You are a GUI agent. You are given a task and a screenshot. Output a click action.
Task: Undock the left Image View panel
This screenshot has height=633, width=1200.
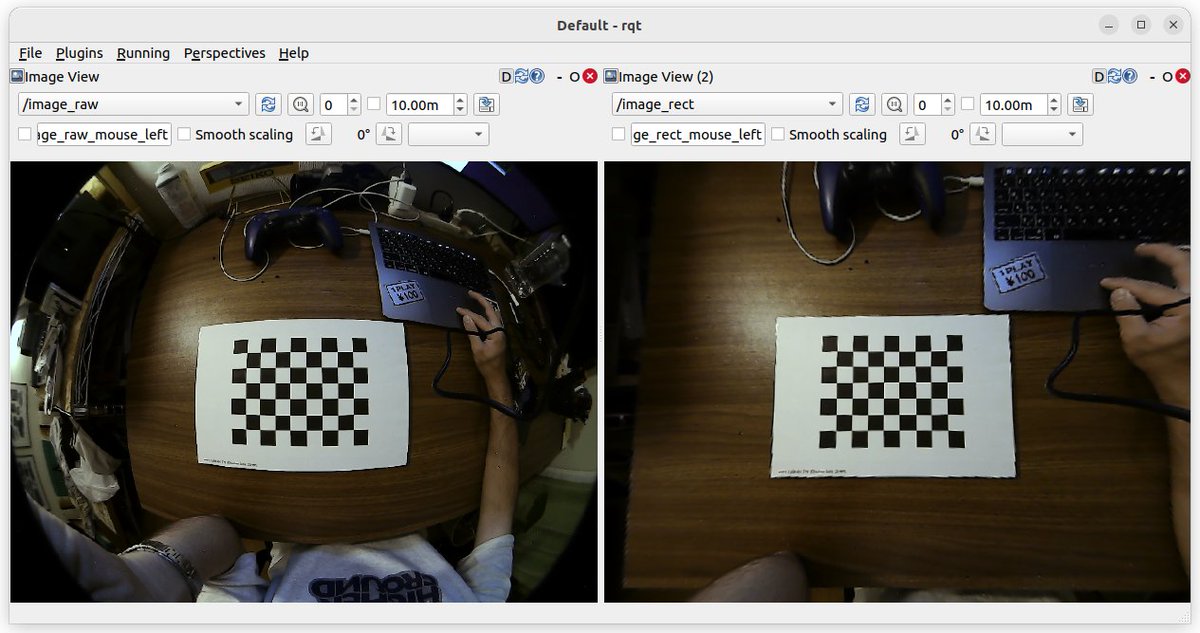click(x=575, y=76)
